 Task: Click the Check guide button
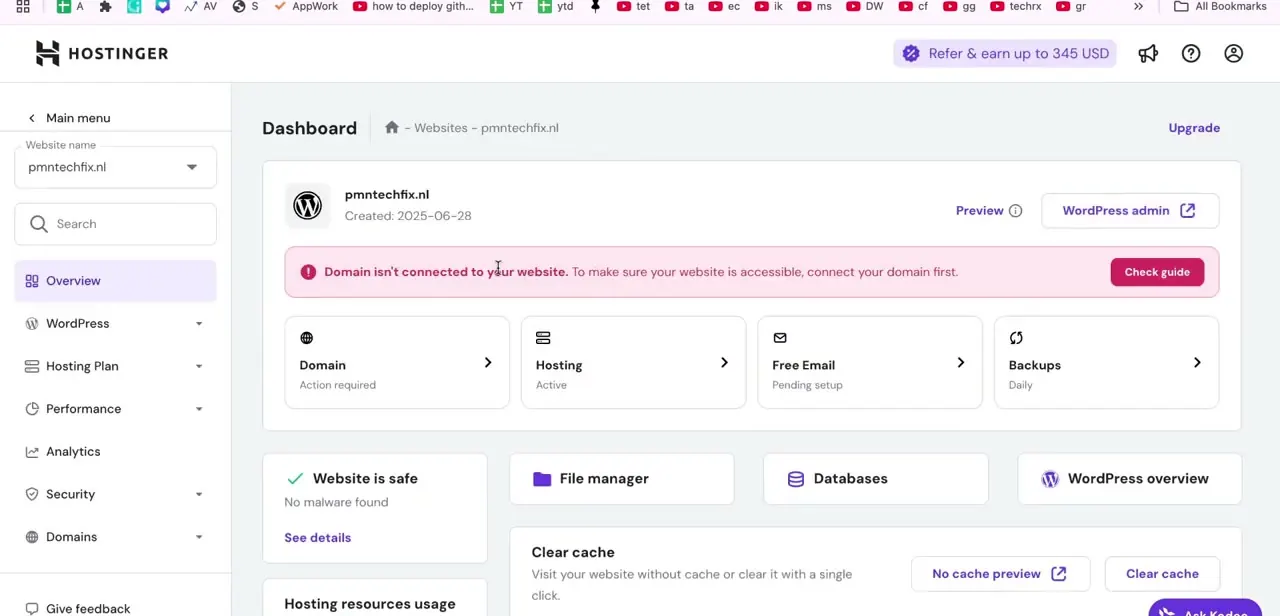click(x=1157, y=272)
